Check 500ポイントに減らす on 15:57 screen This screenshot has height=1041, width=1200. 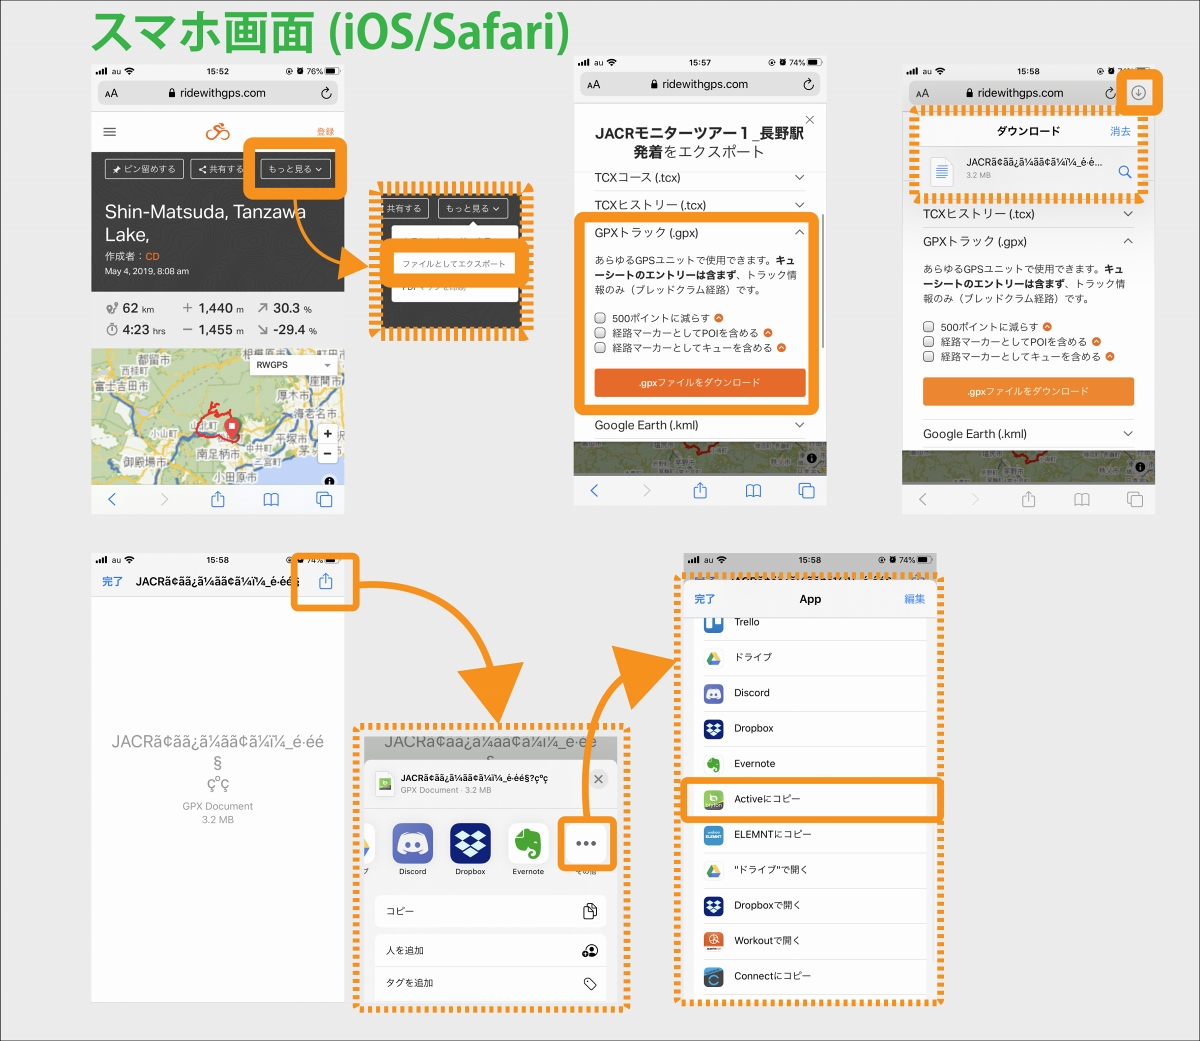point(601,318)
